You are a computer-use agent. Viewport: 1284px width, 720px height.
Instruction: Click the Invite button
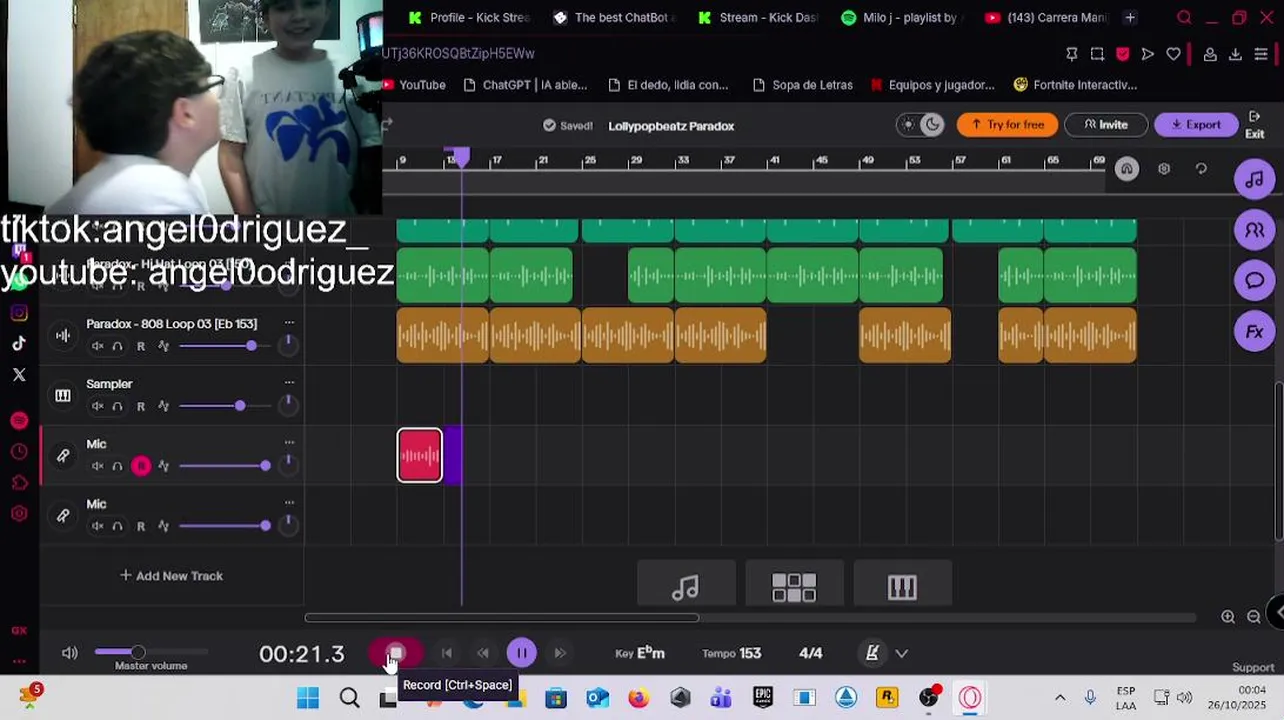pos(1106,125)
